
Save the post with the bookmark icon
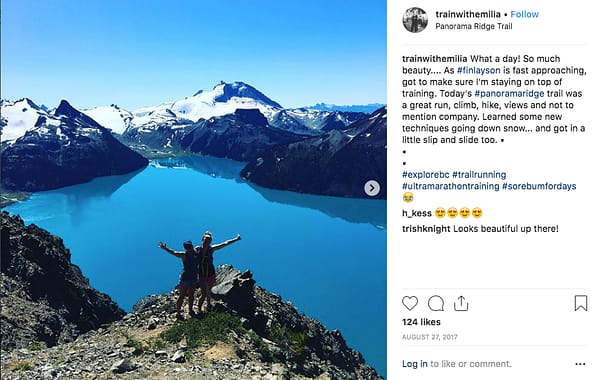(x=580, y=303)
